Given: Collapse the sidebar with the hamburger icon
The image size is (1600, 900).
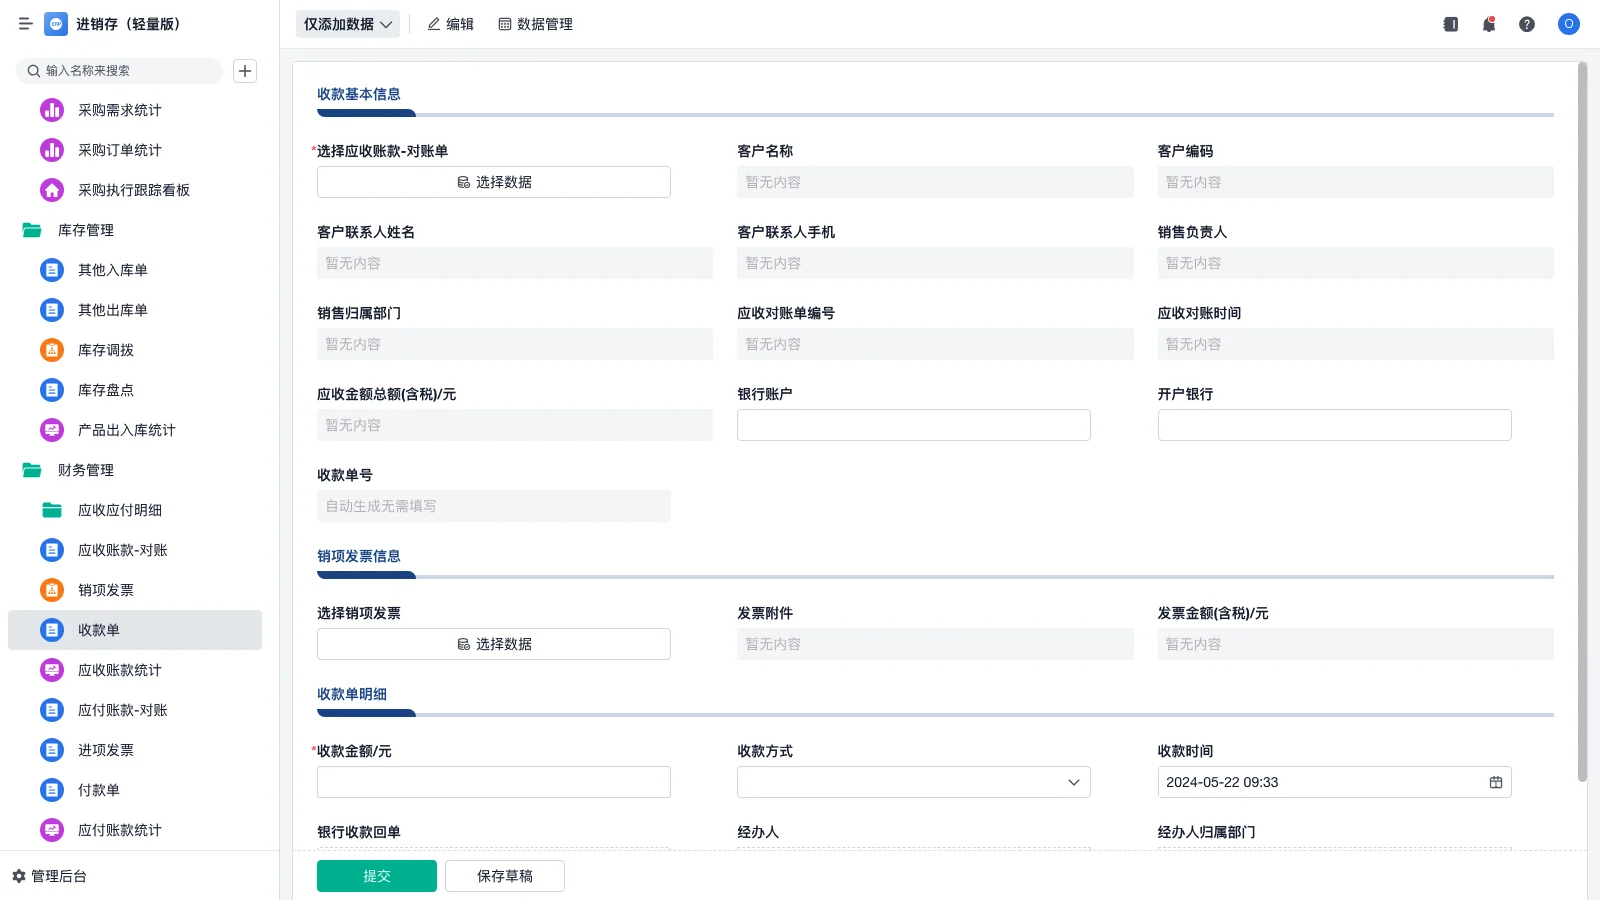Looking at the screenshot, I should click(x=26, y=24).
